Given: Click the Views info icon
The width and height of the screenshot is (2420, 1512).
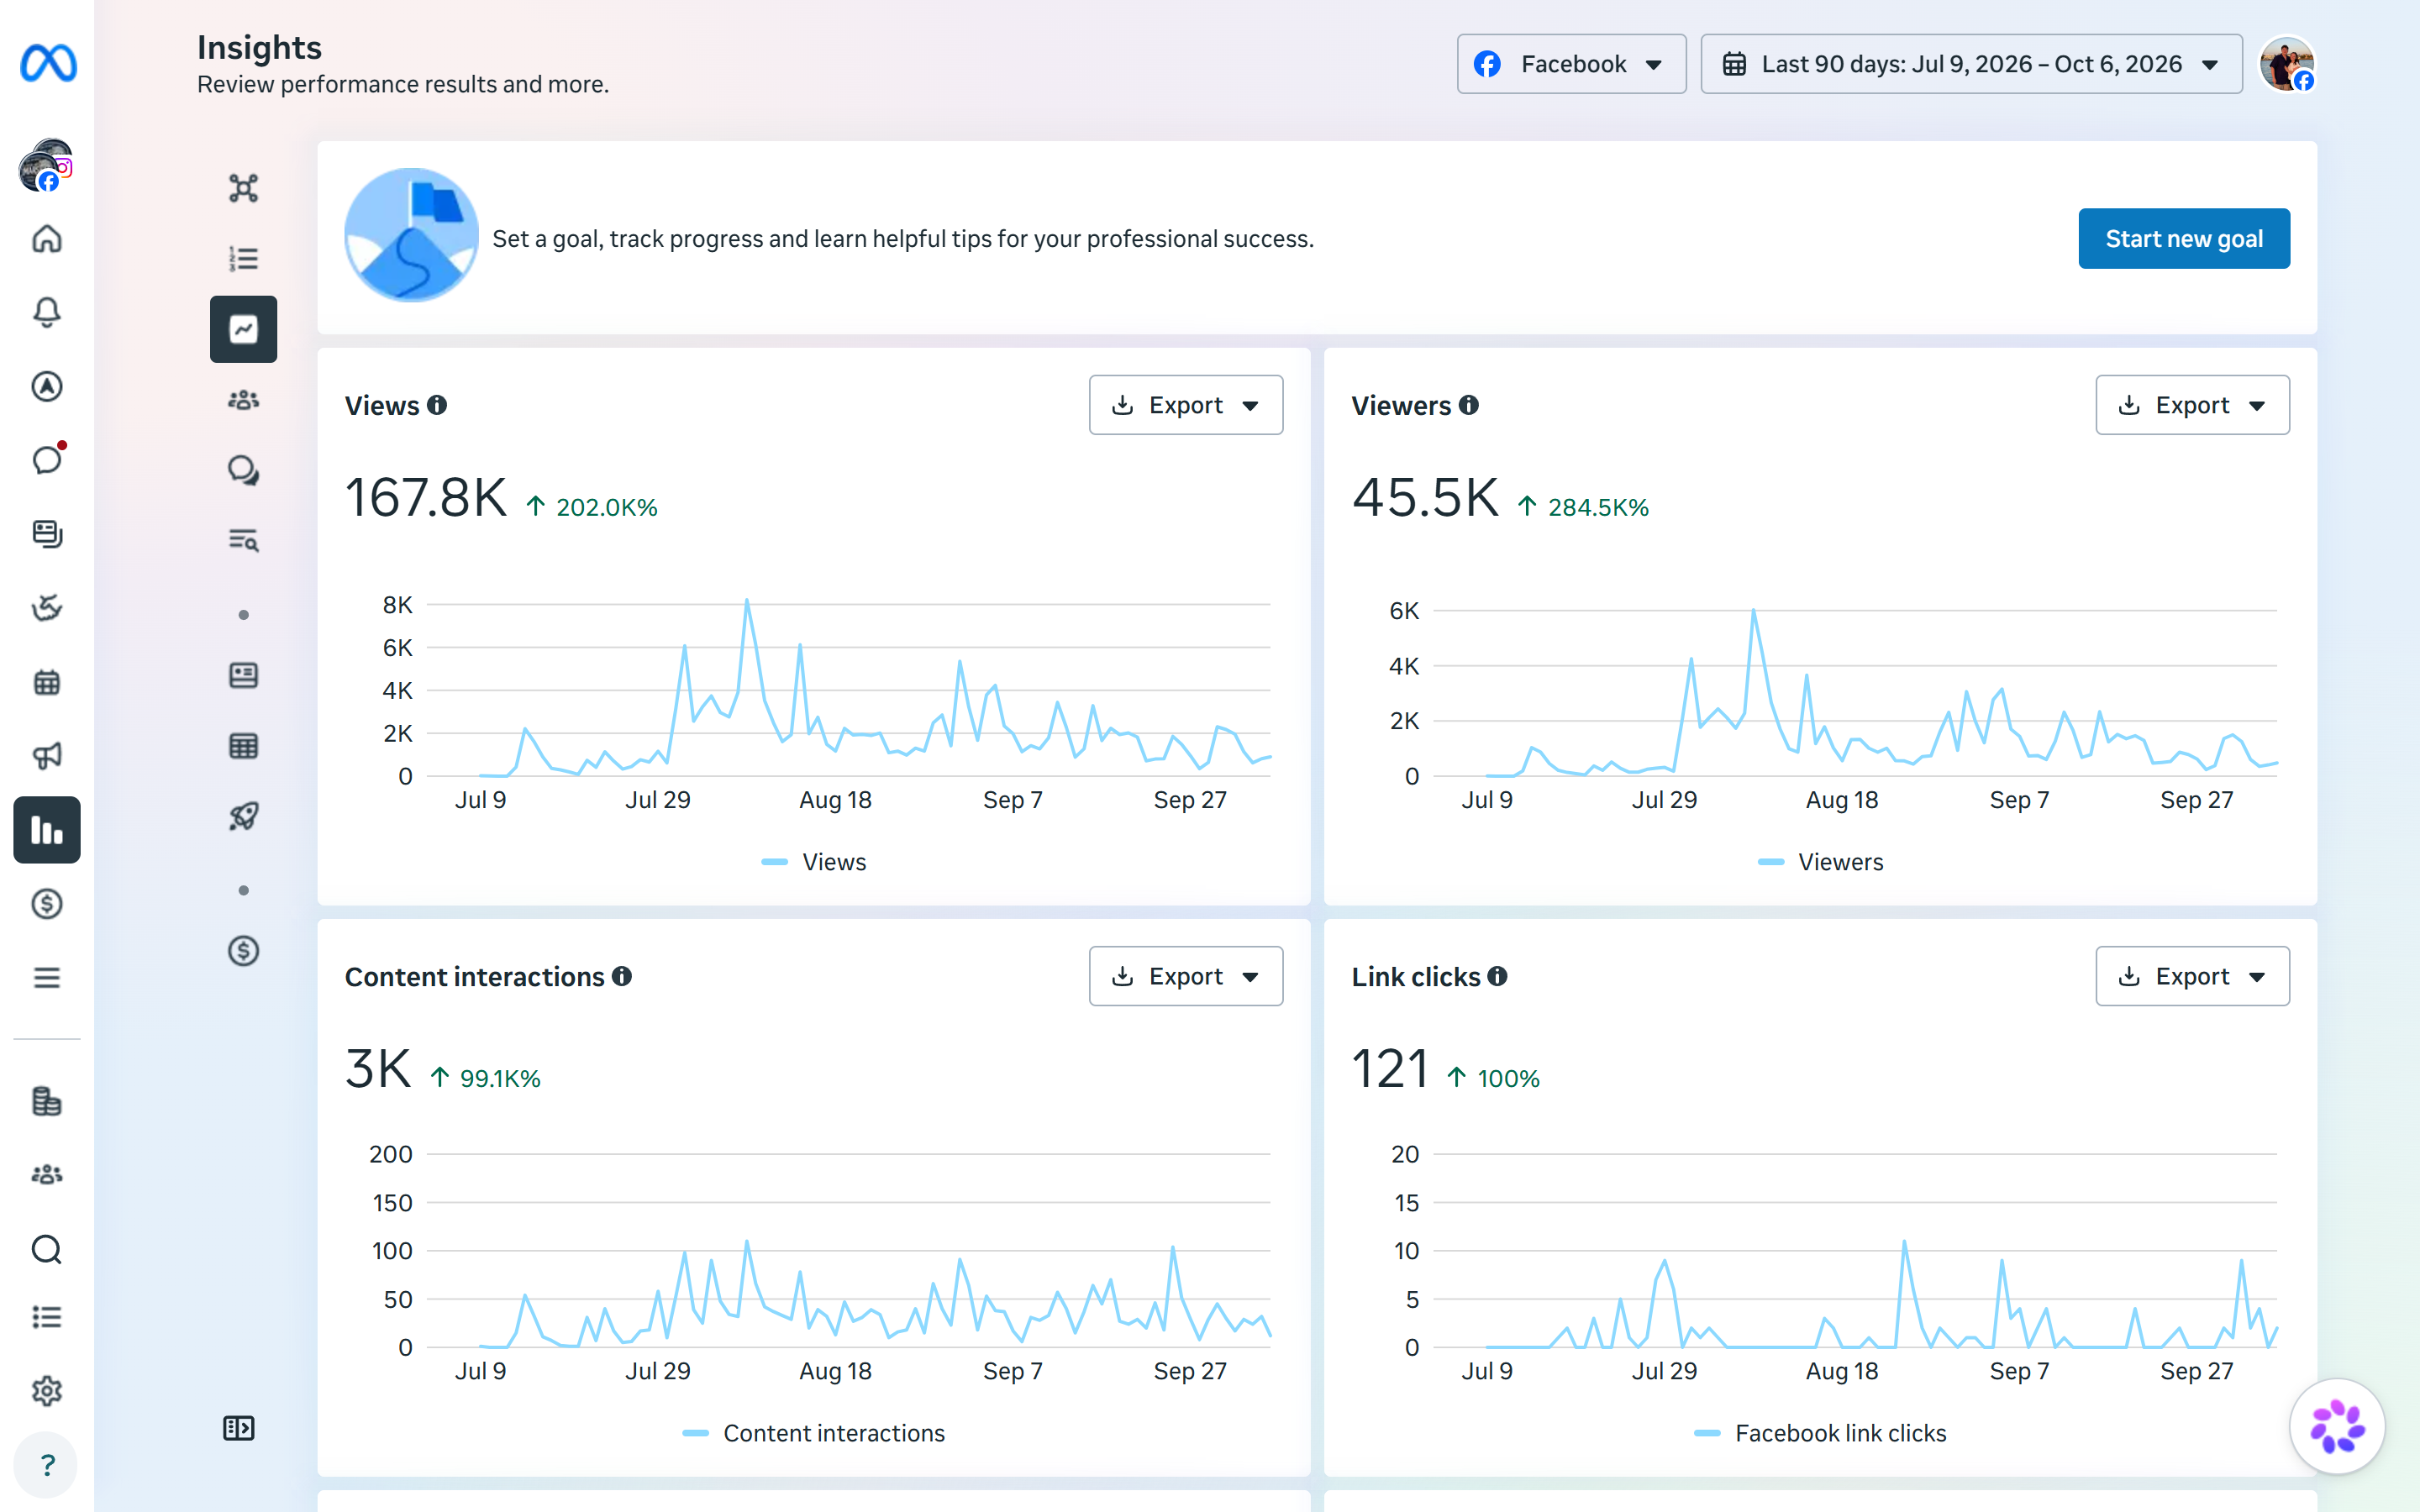Looking at the screenshot, I should [x=437, y=405].
